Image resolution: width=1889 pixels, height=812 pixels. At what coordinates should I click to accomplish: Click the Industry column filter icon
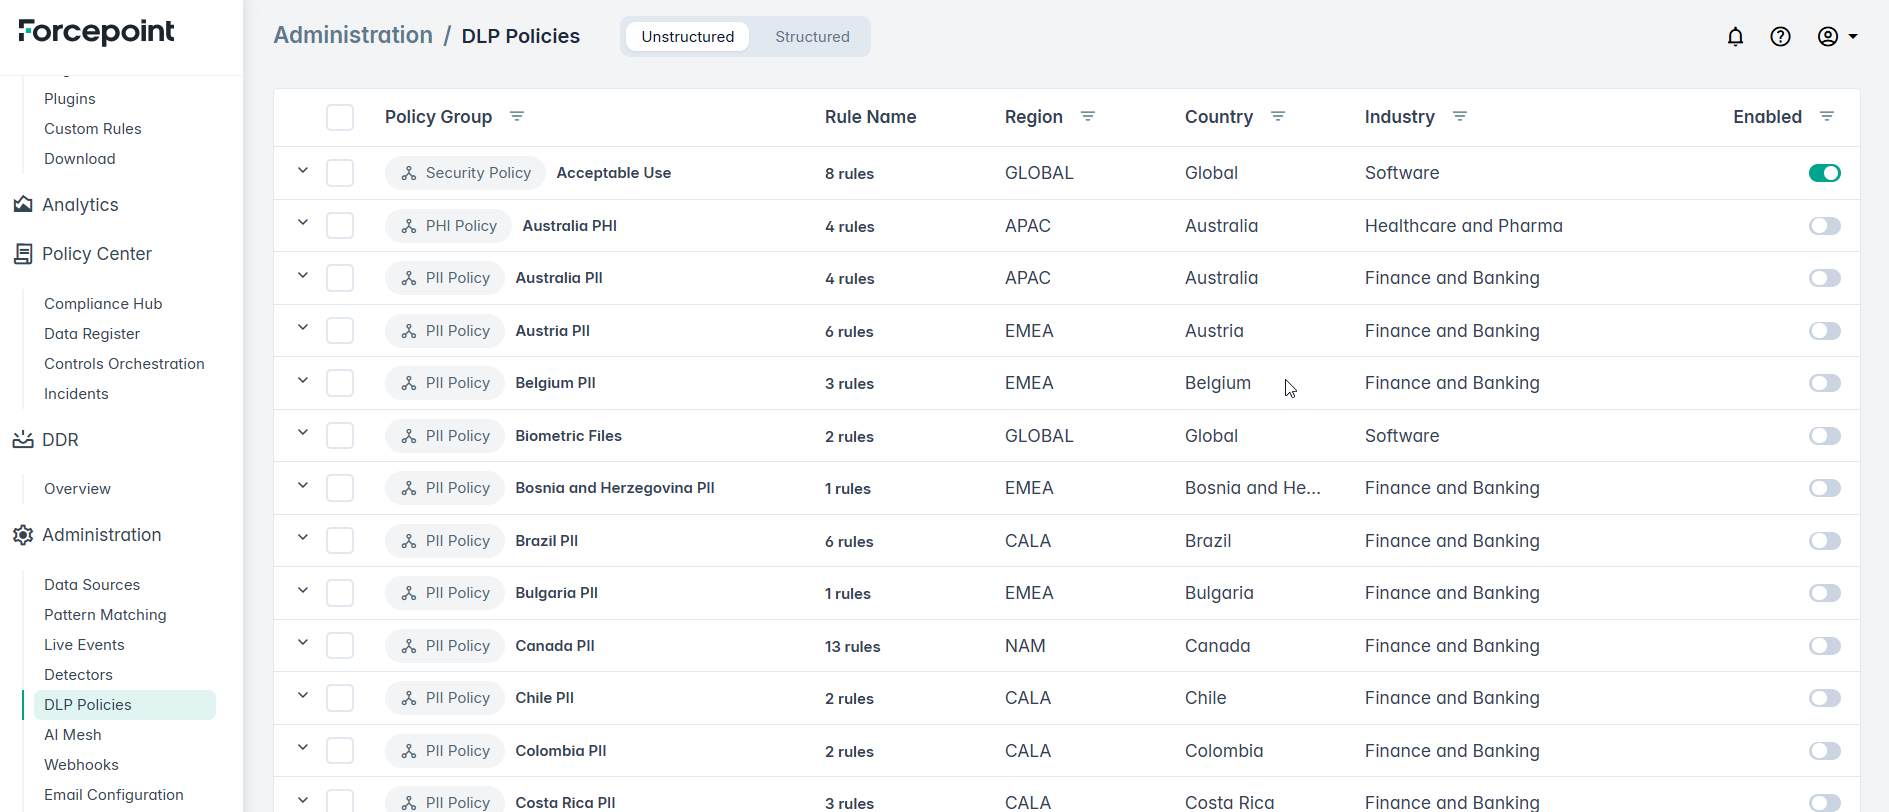(1460, 117)
